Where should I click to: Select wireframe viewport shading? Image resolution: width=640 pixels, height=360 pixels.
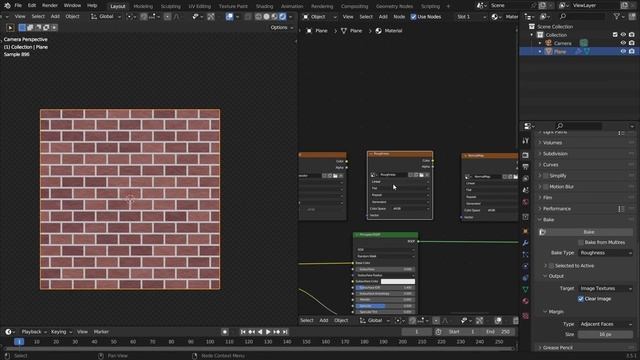(x=258, y=17)
